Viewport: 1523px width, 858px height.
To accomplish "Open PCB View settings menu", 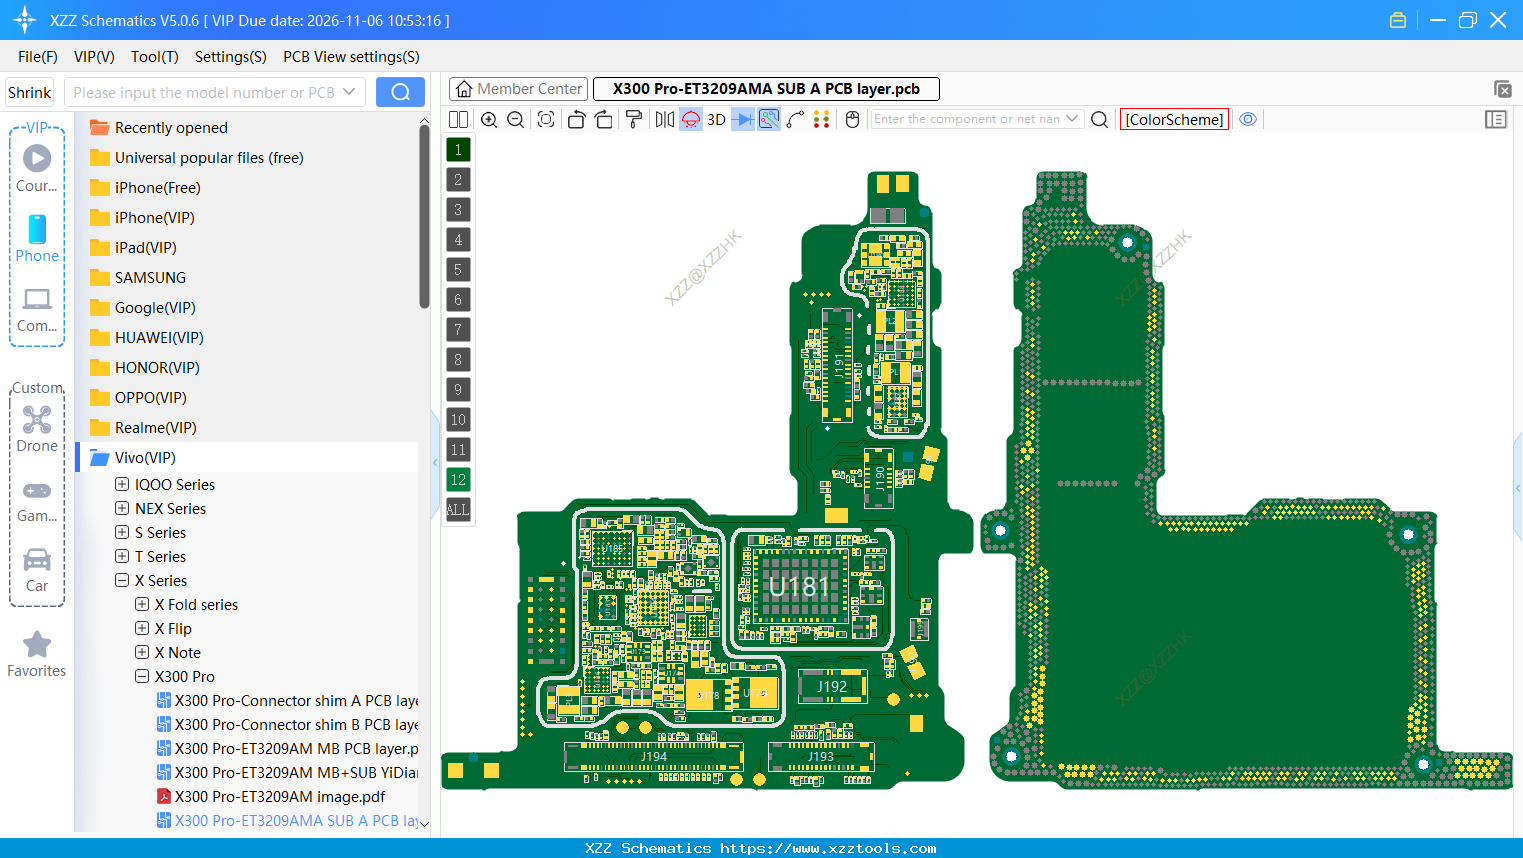I will point(350,57).
